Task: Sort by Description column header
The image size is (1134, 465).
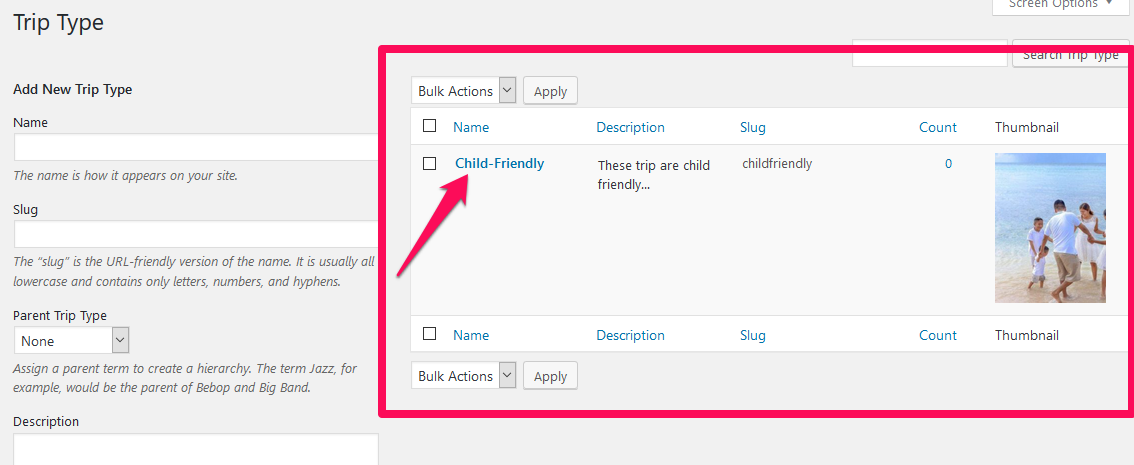Action: tap(631, 127)
